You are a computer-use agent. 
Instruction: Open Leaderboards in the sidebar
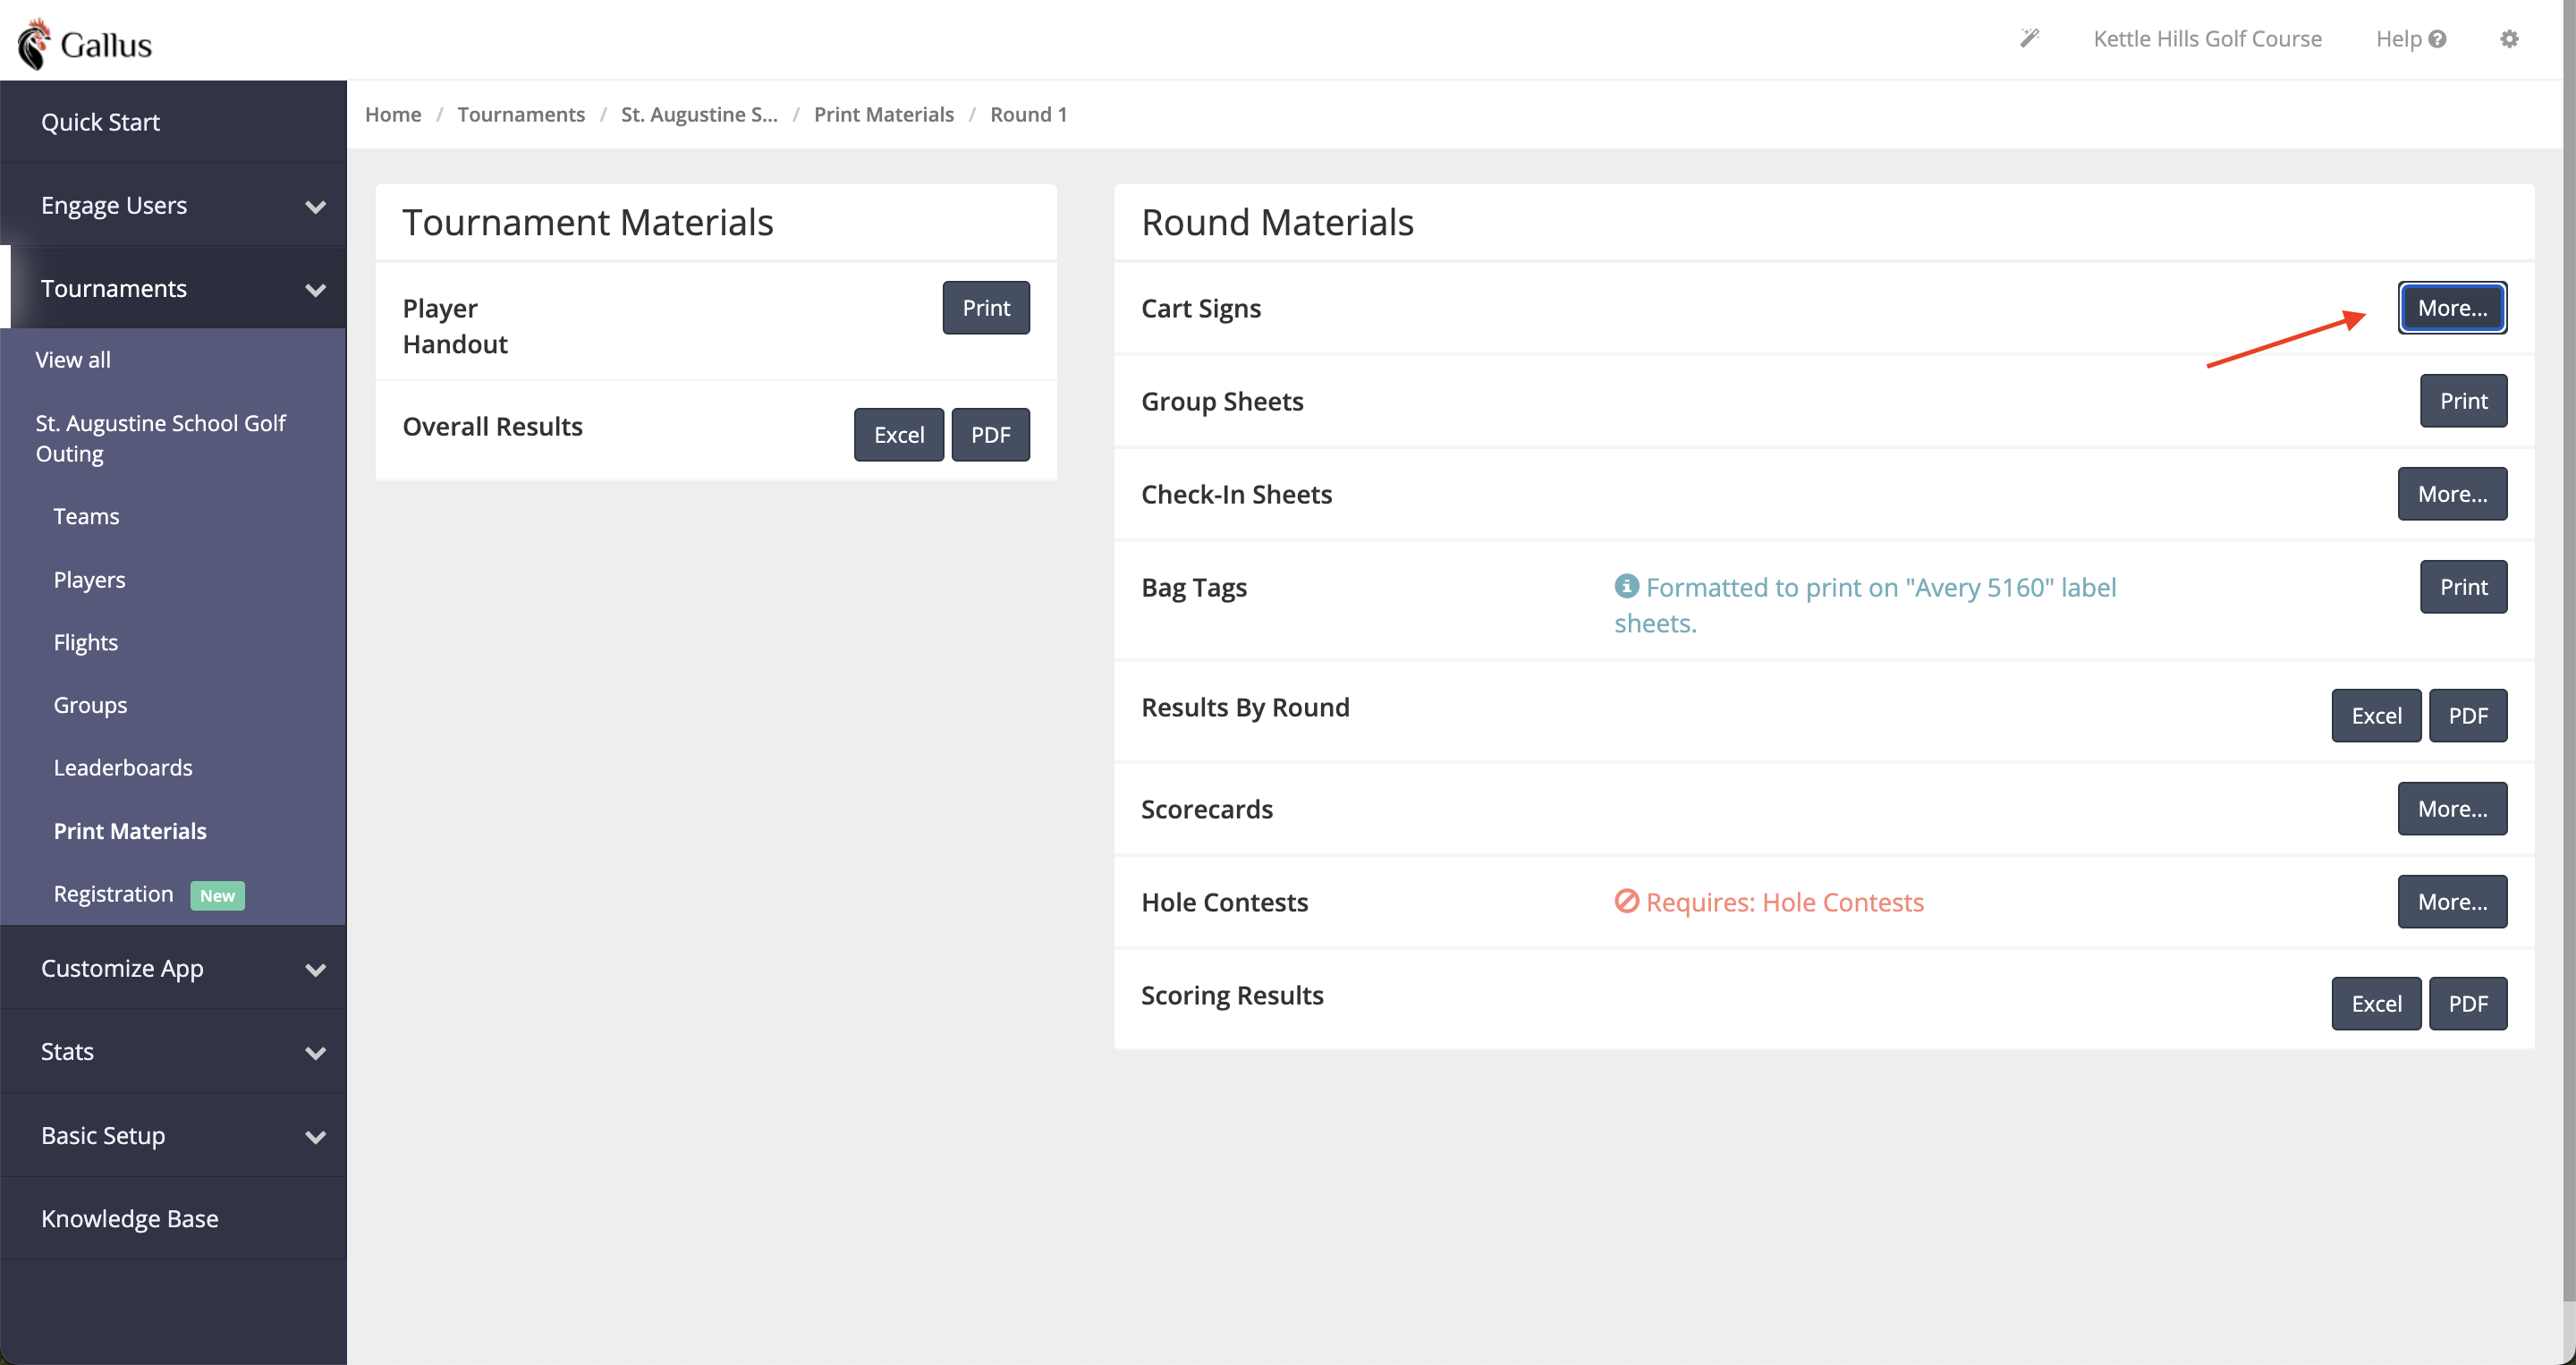tap(123, 767)
